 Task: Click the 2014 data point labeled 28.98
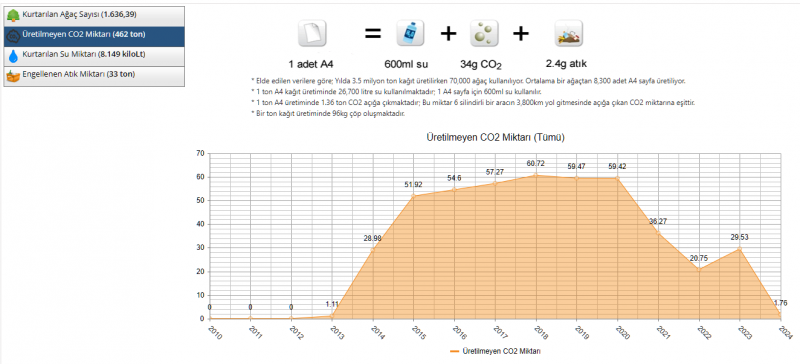pos(372,250)
